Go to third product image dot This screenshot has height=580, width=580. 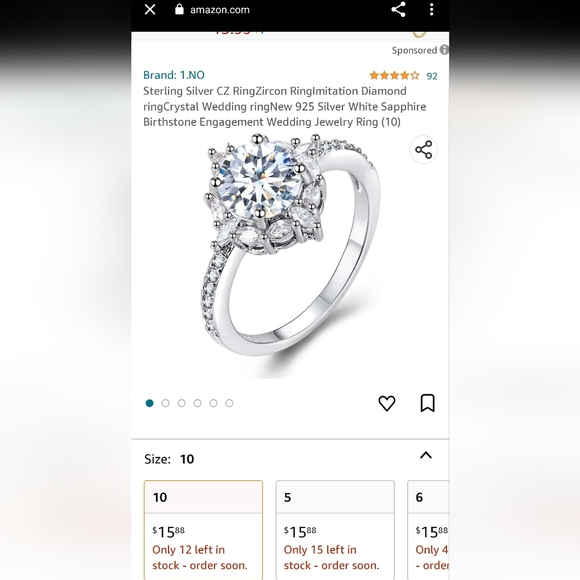(x=182, y=403)
